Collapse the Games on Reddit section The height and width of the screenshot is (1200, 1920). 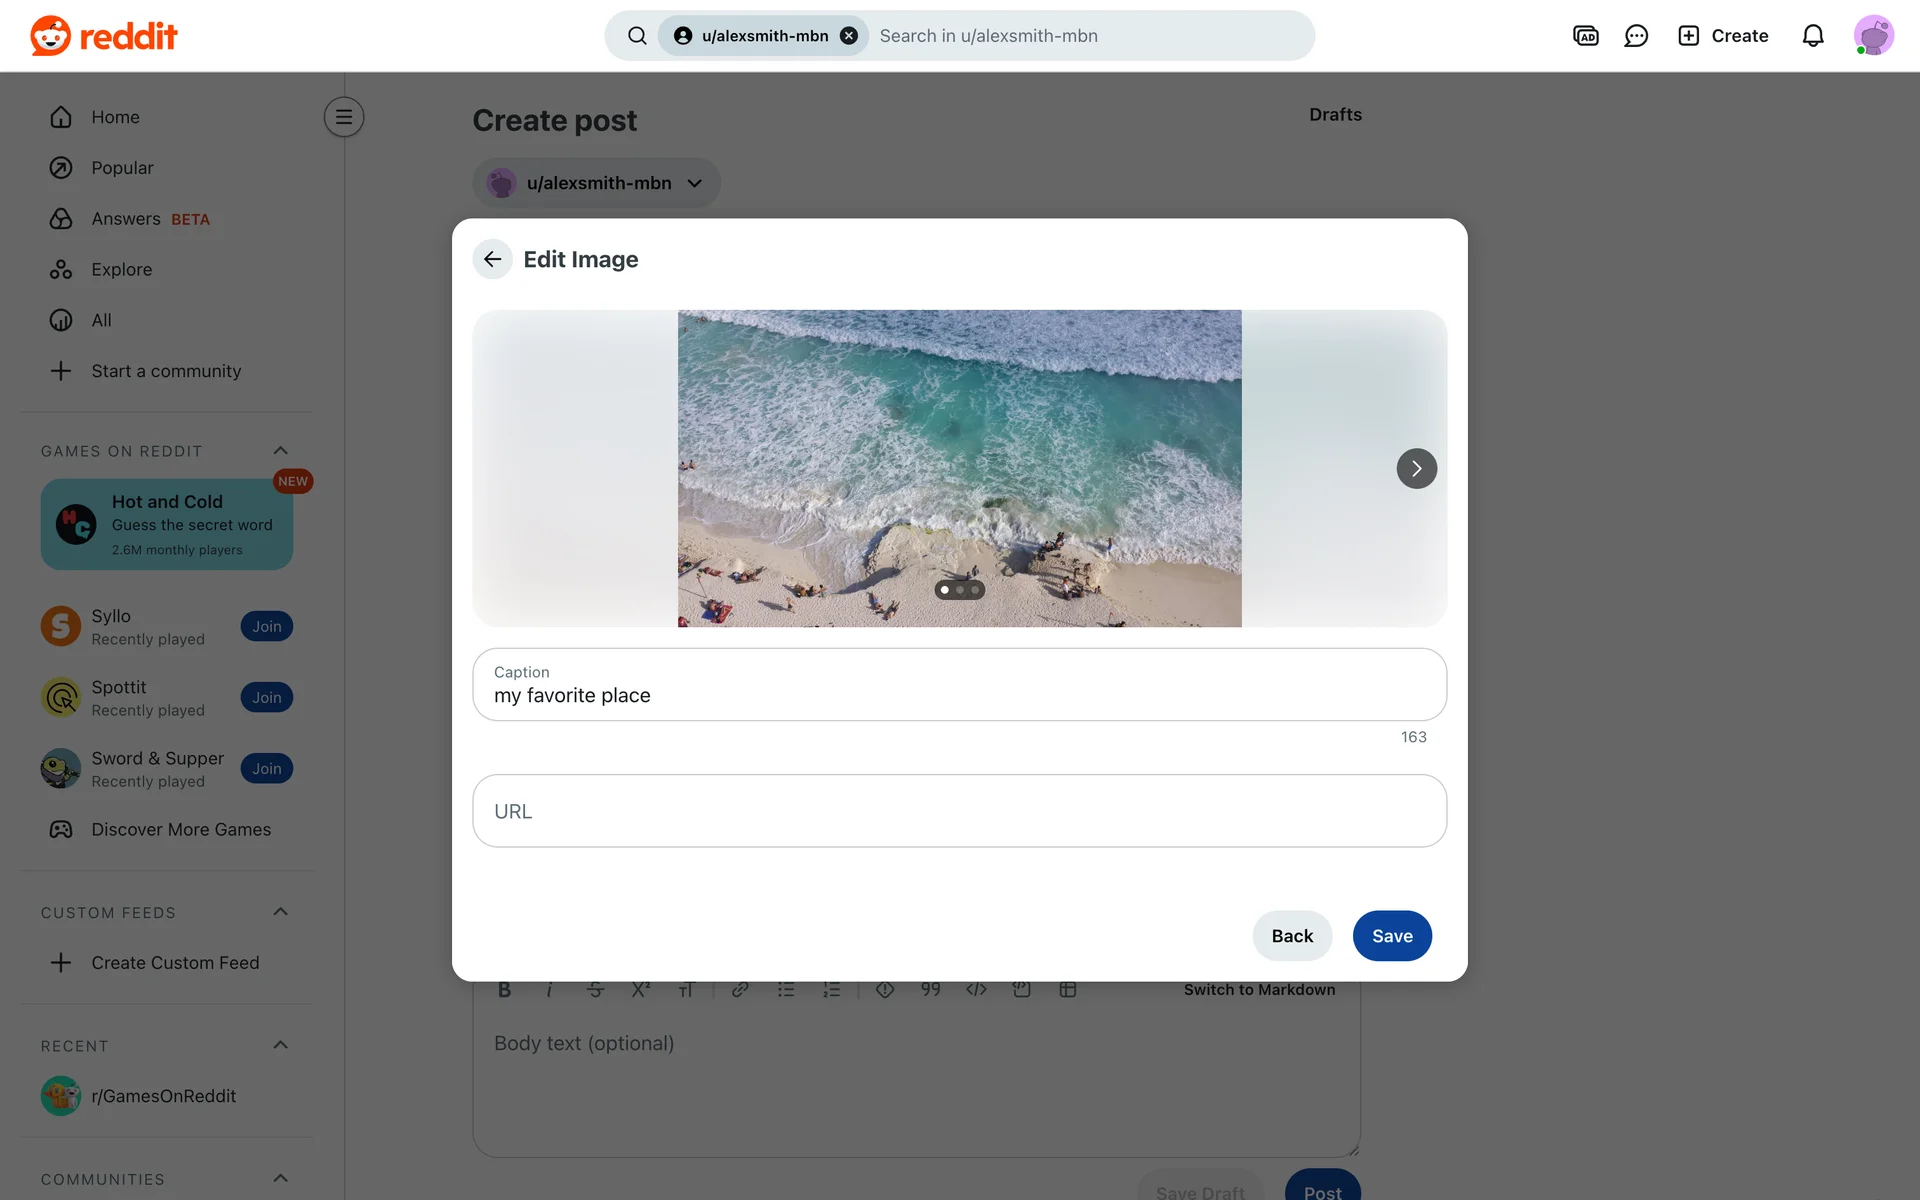tap(281, 451)
